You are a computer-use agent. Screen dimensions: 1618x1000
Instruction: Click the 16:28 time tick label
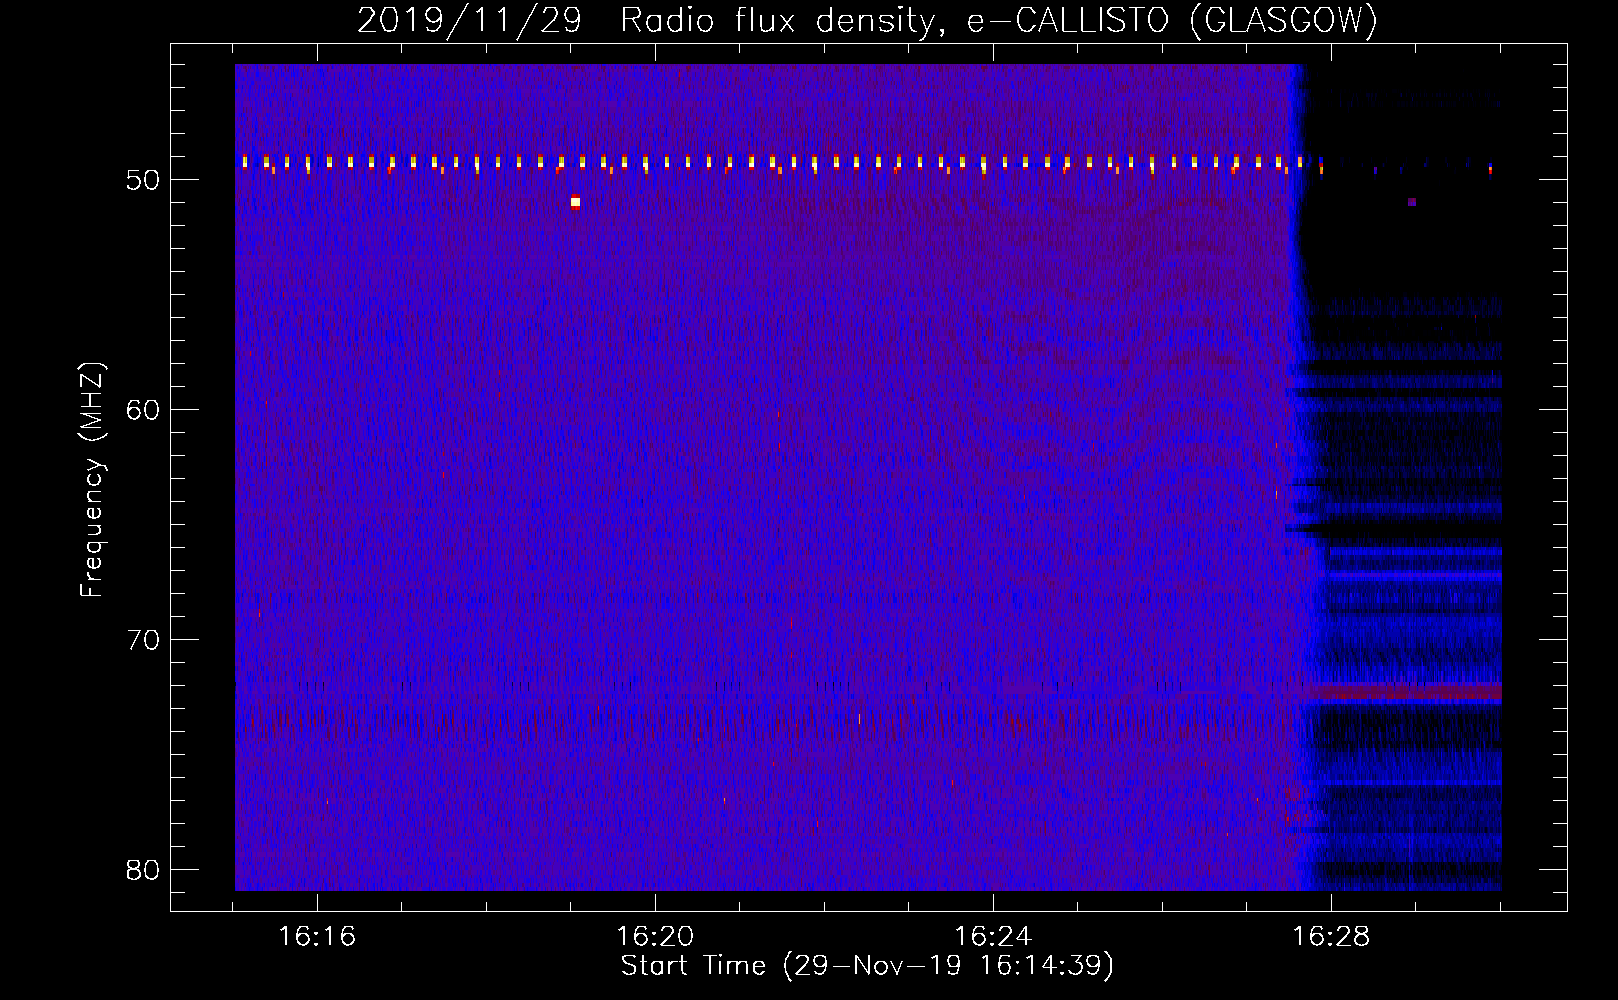1331,937
